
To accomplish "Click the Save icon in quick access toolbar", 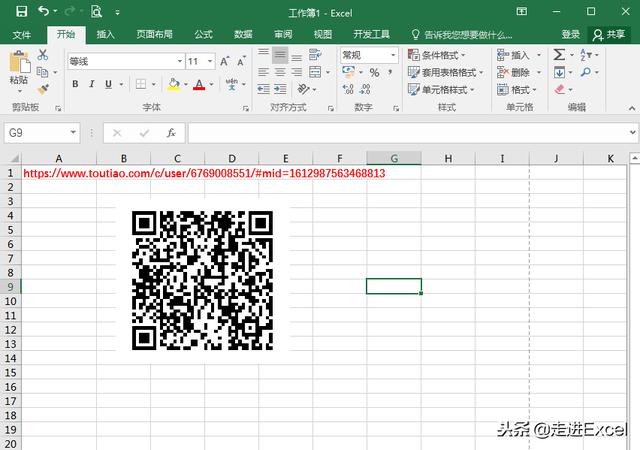I will pyautogui.click(x=21, y=11).
